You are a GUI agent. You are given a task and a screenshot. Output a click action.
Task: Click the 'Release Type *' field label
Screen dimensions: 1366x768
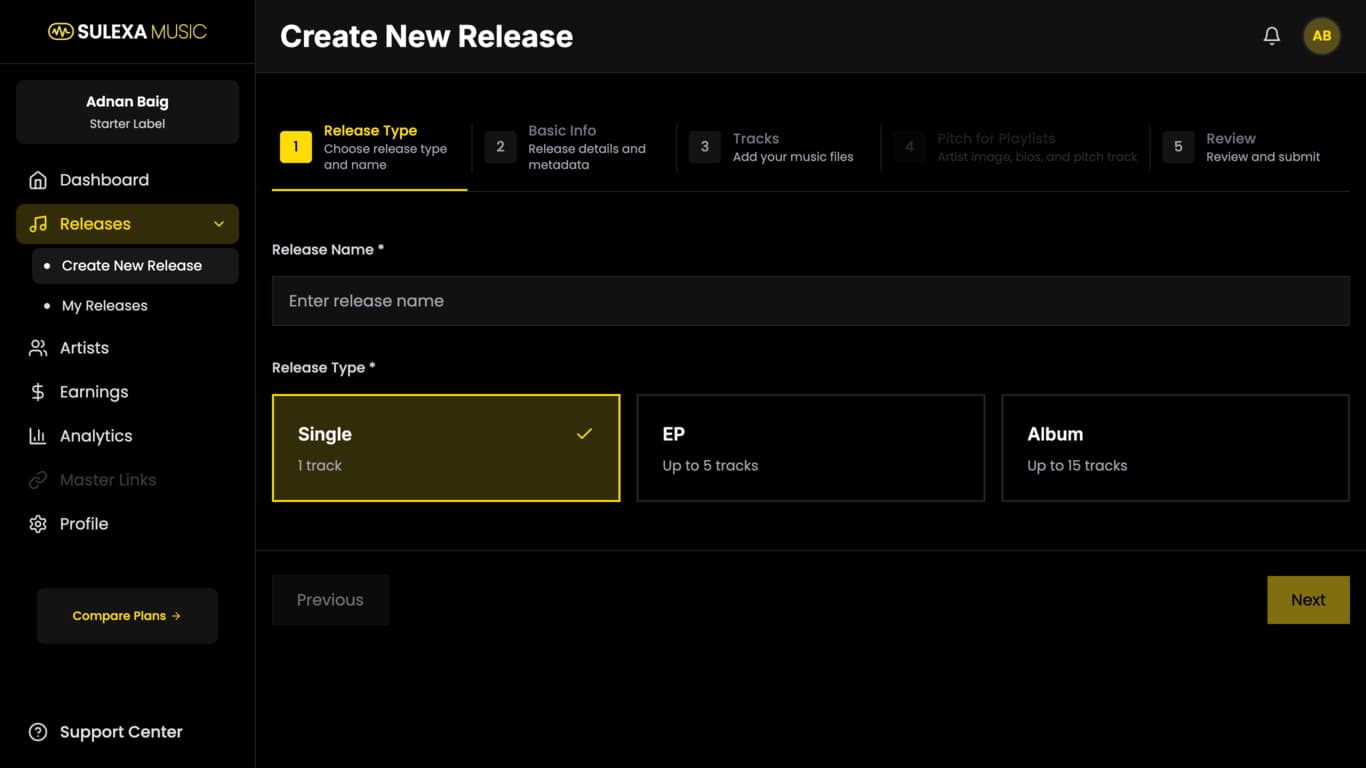(324, 368)
